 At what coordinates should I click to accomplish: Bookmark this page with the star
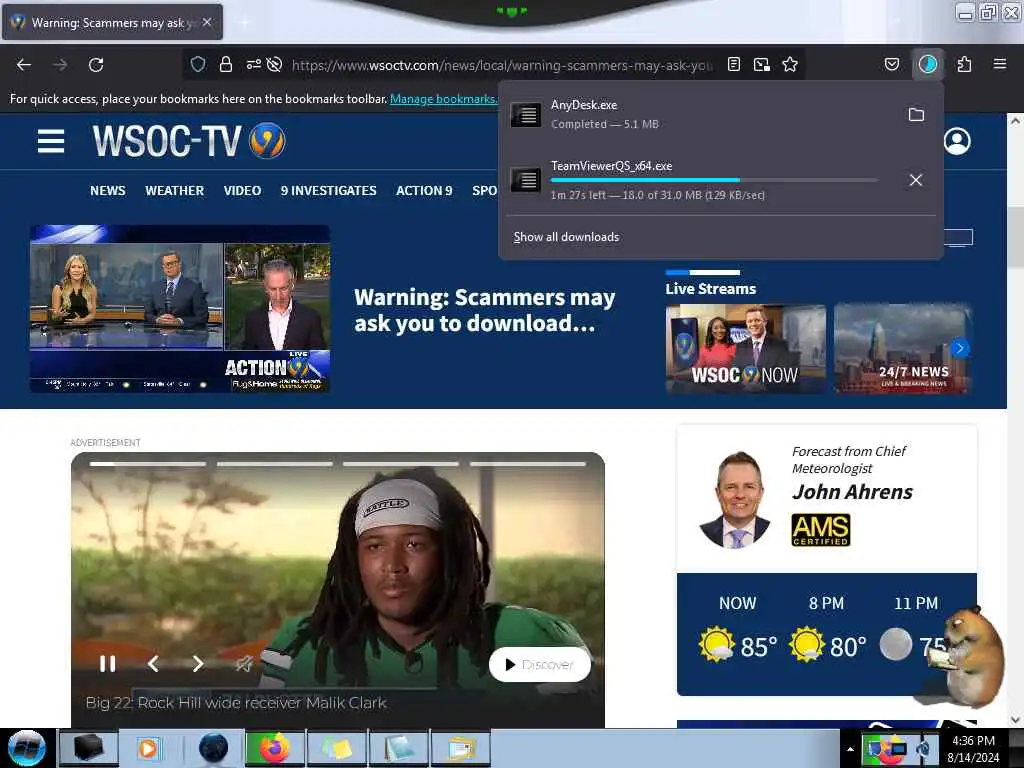pyautogui.click(x=790, y=64)
